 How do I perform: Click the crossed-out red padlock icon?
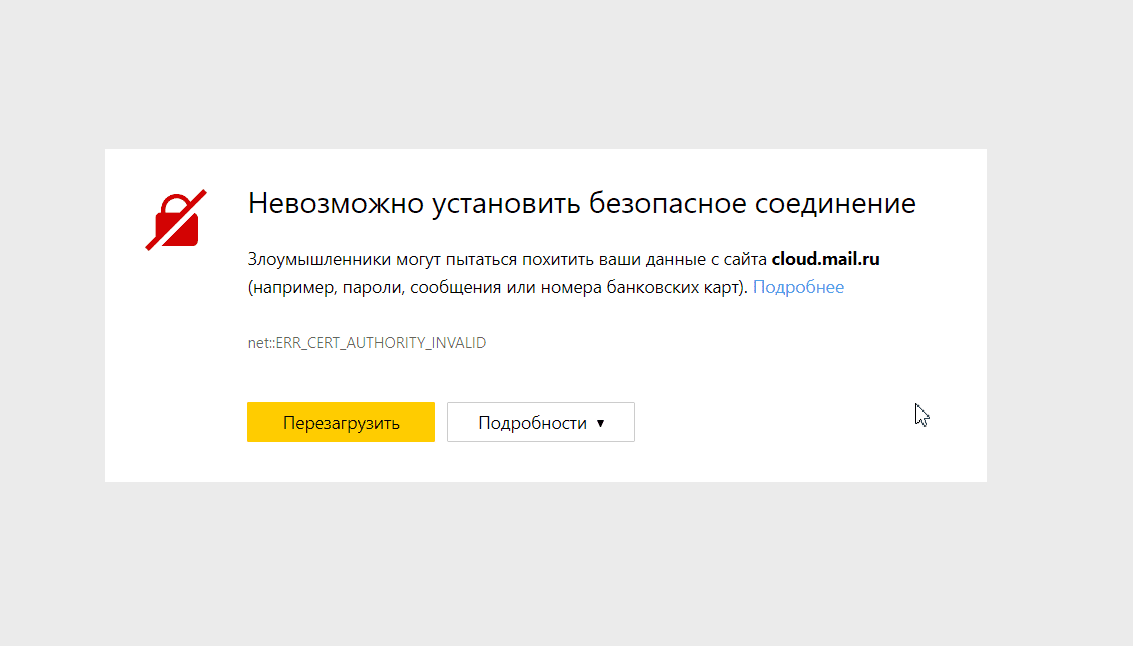(177, 219)
